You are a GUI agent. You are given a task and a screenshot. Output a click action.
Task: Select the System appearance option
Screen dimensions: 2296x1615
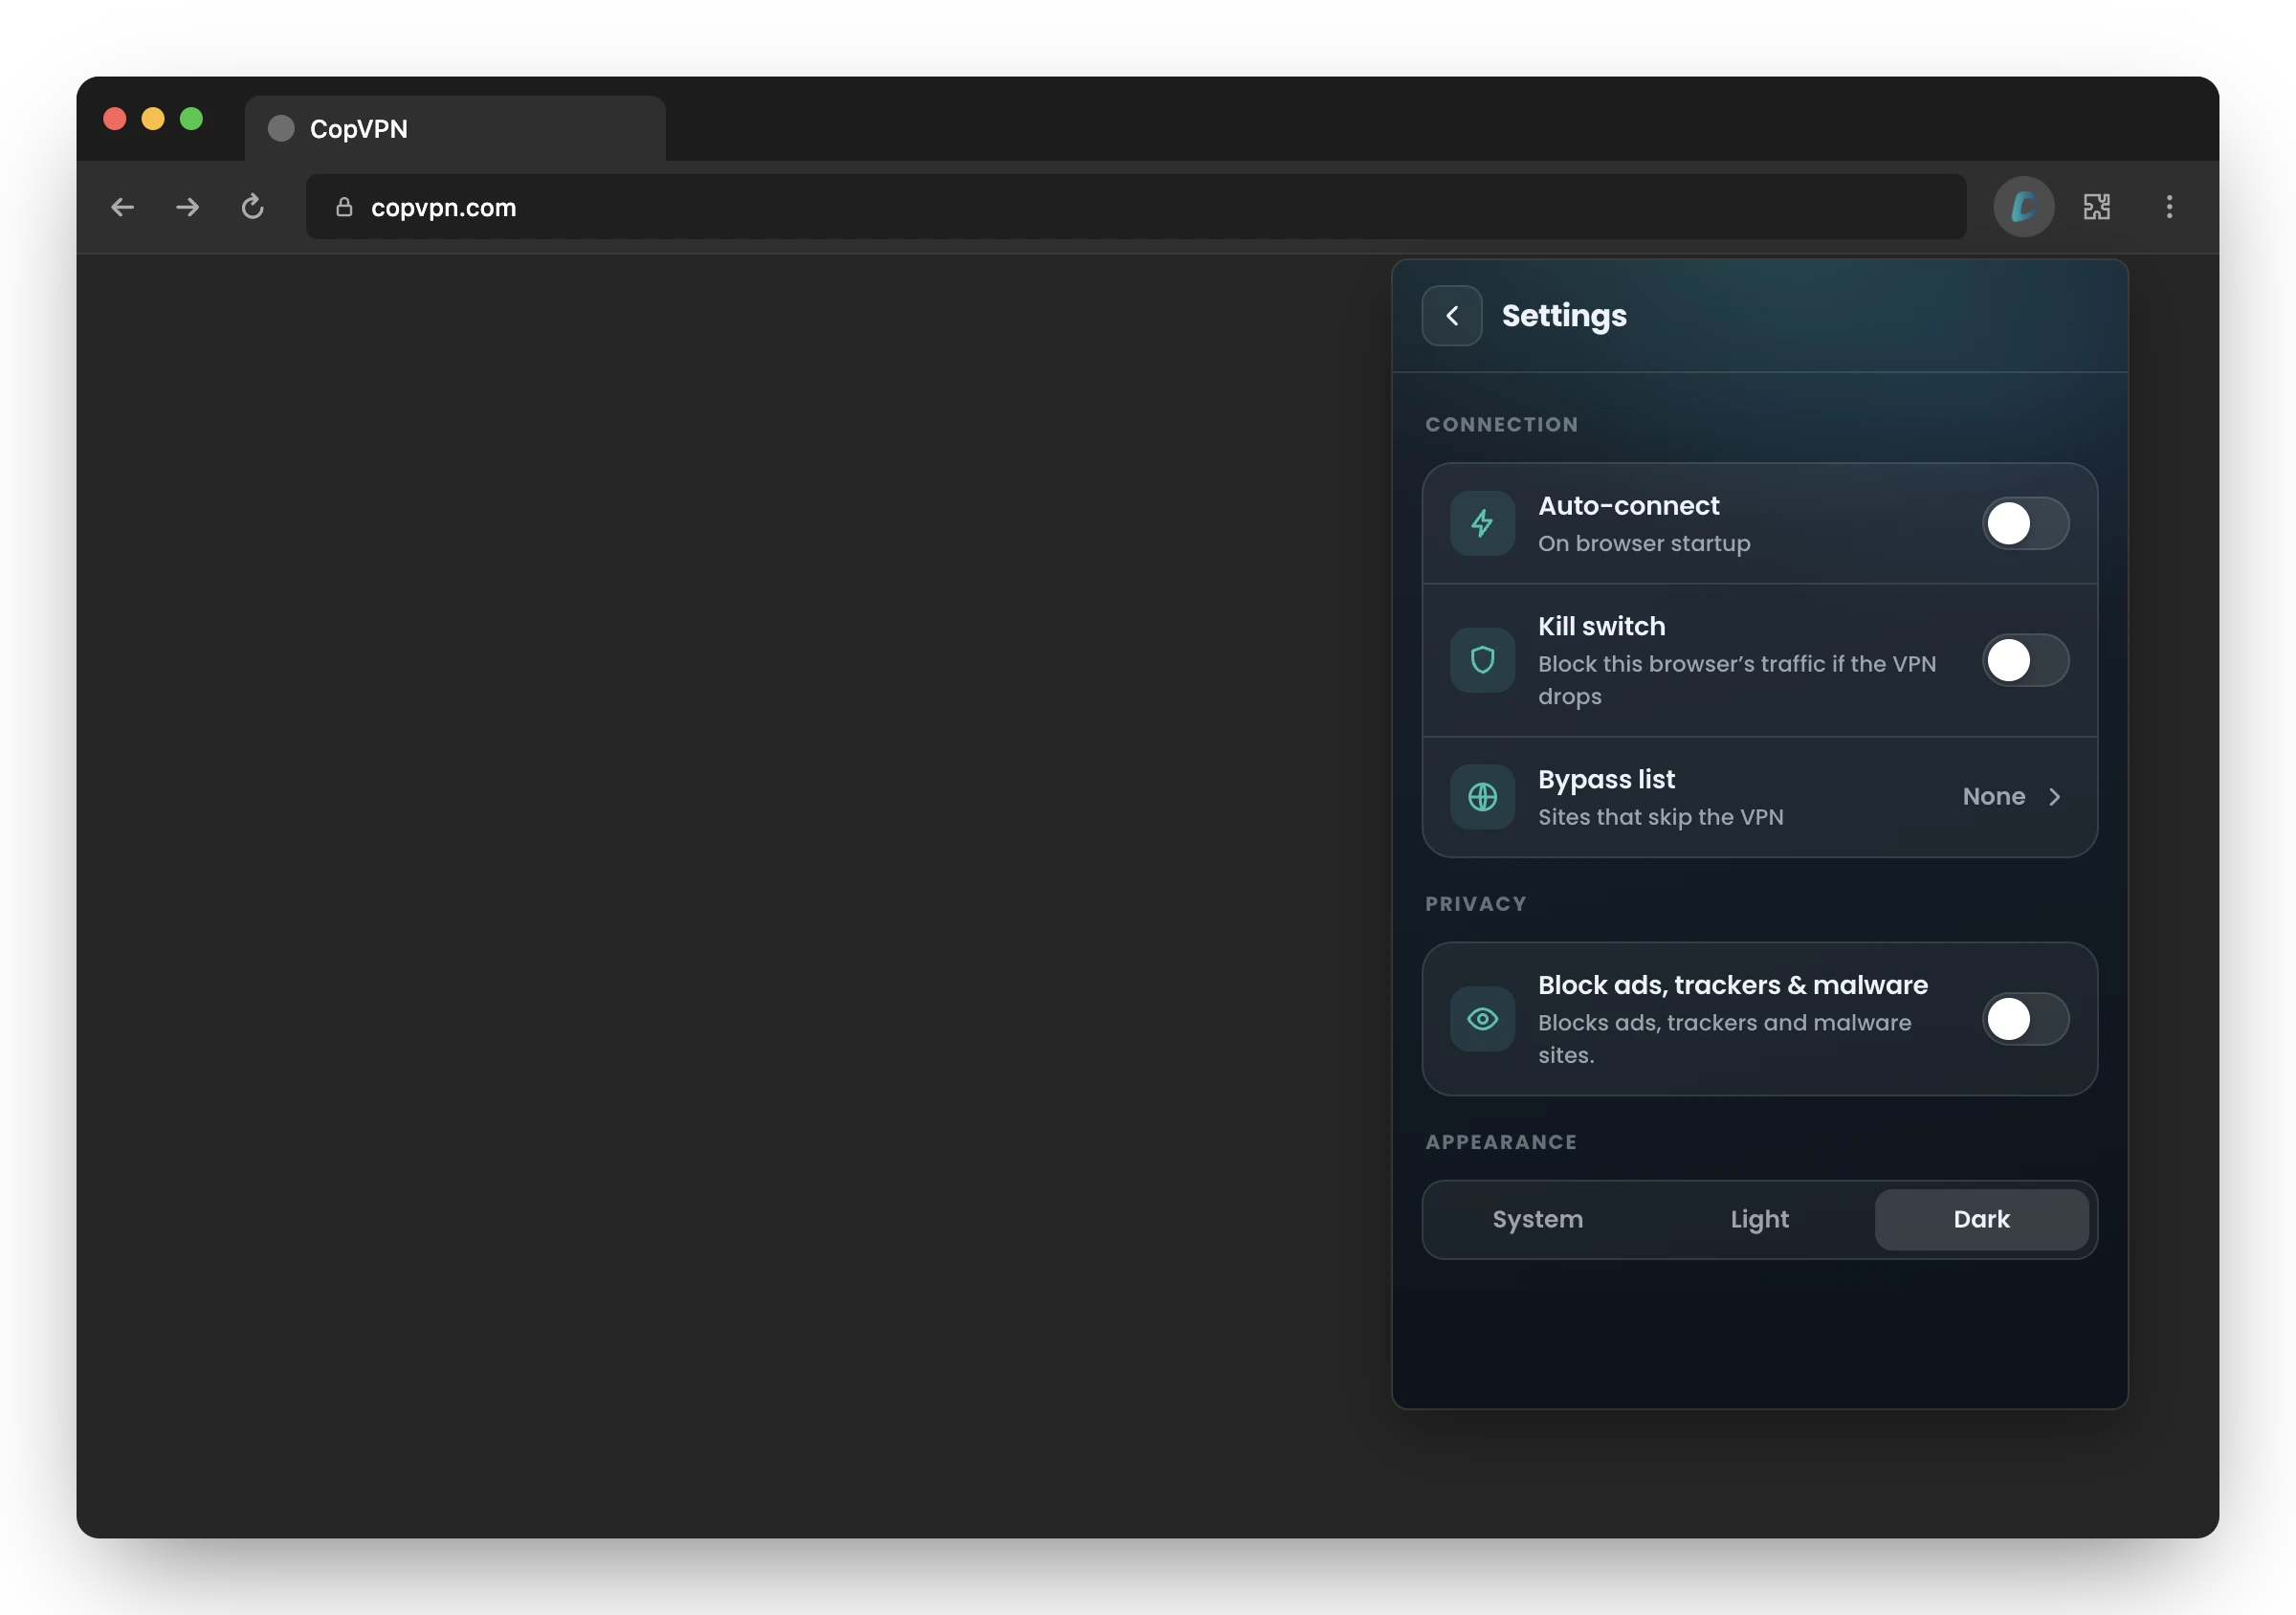click(1538, 1219)
